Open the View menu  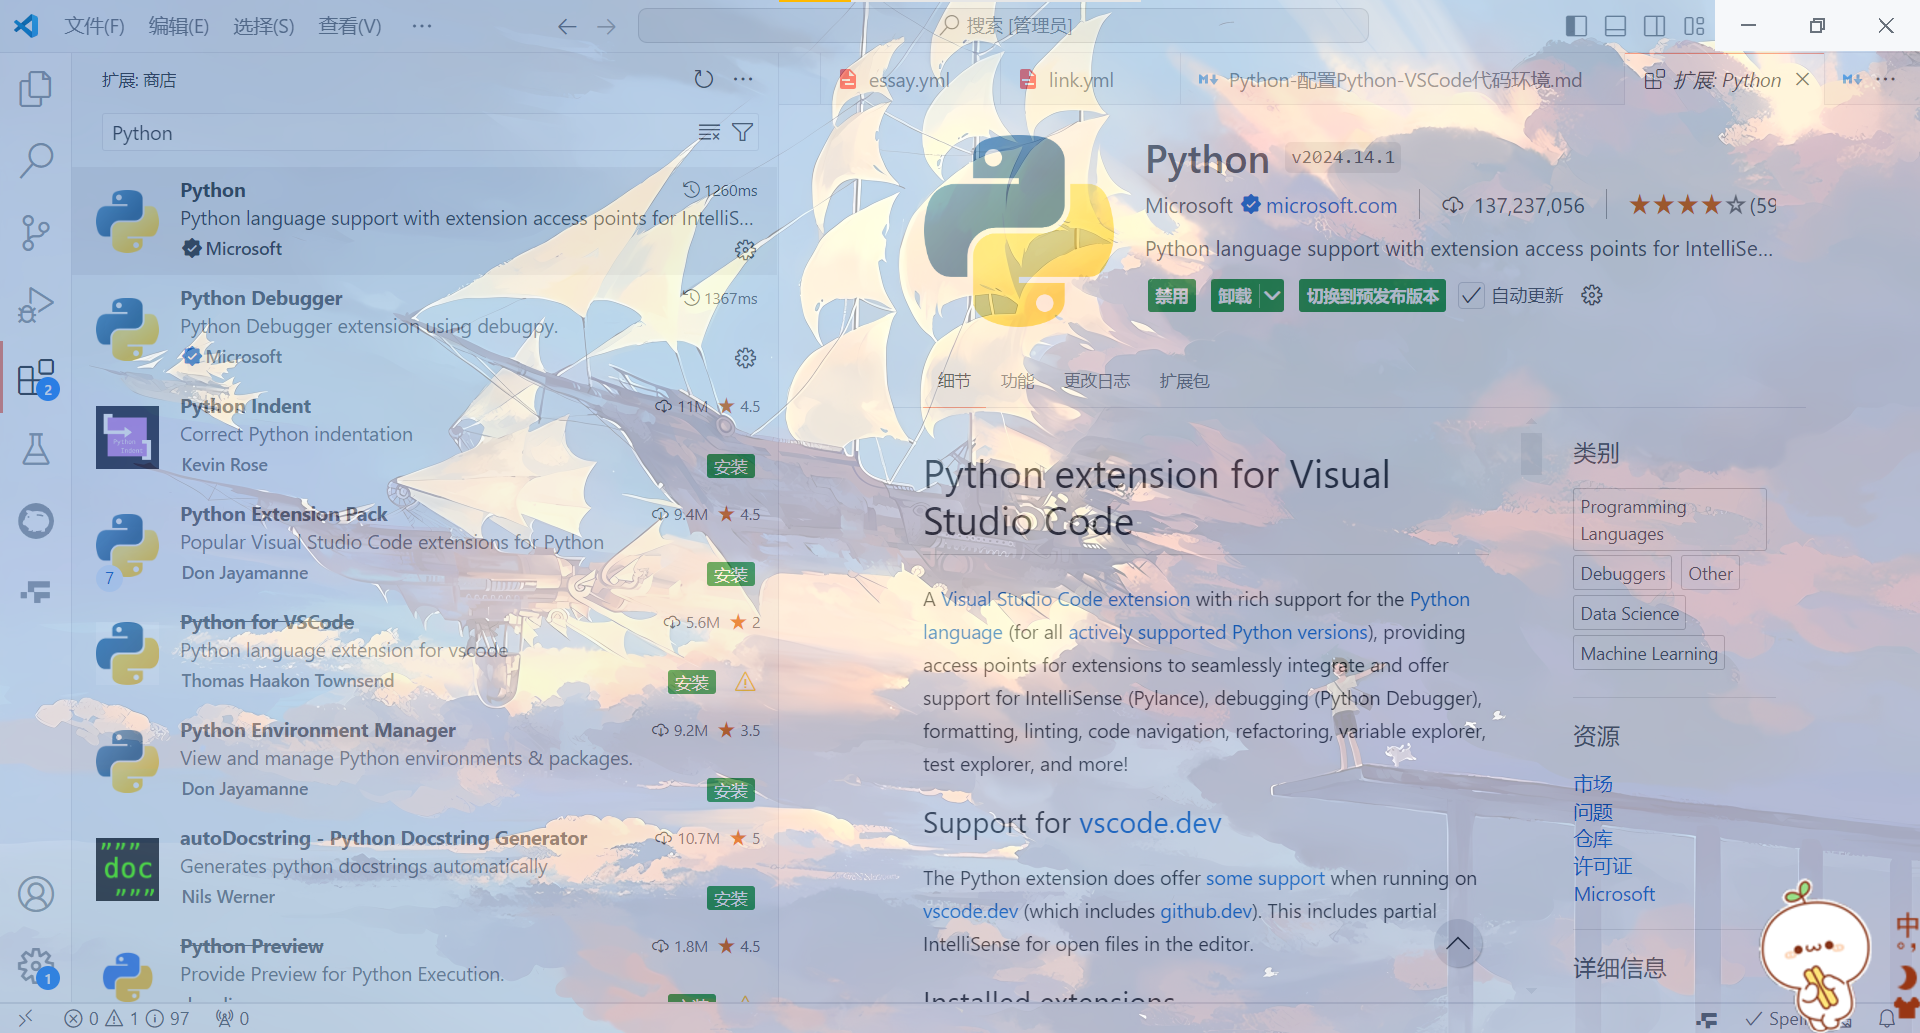[350, 26]
